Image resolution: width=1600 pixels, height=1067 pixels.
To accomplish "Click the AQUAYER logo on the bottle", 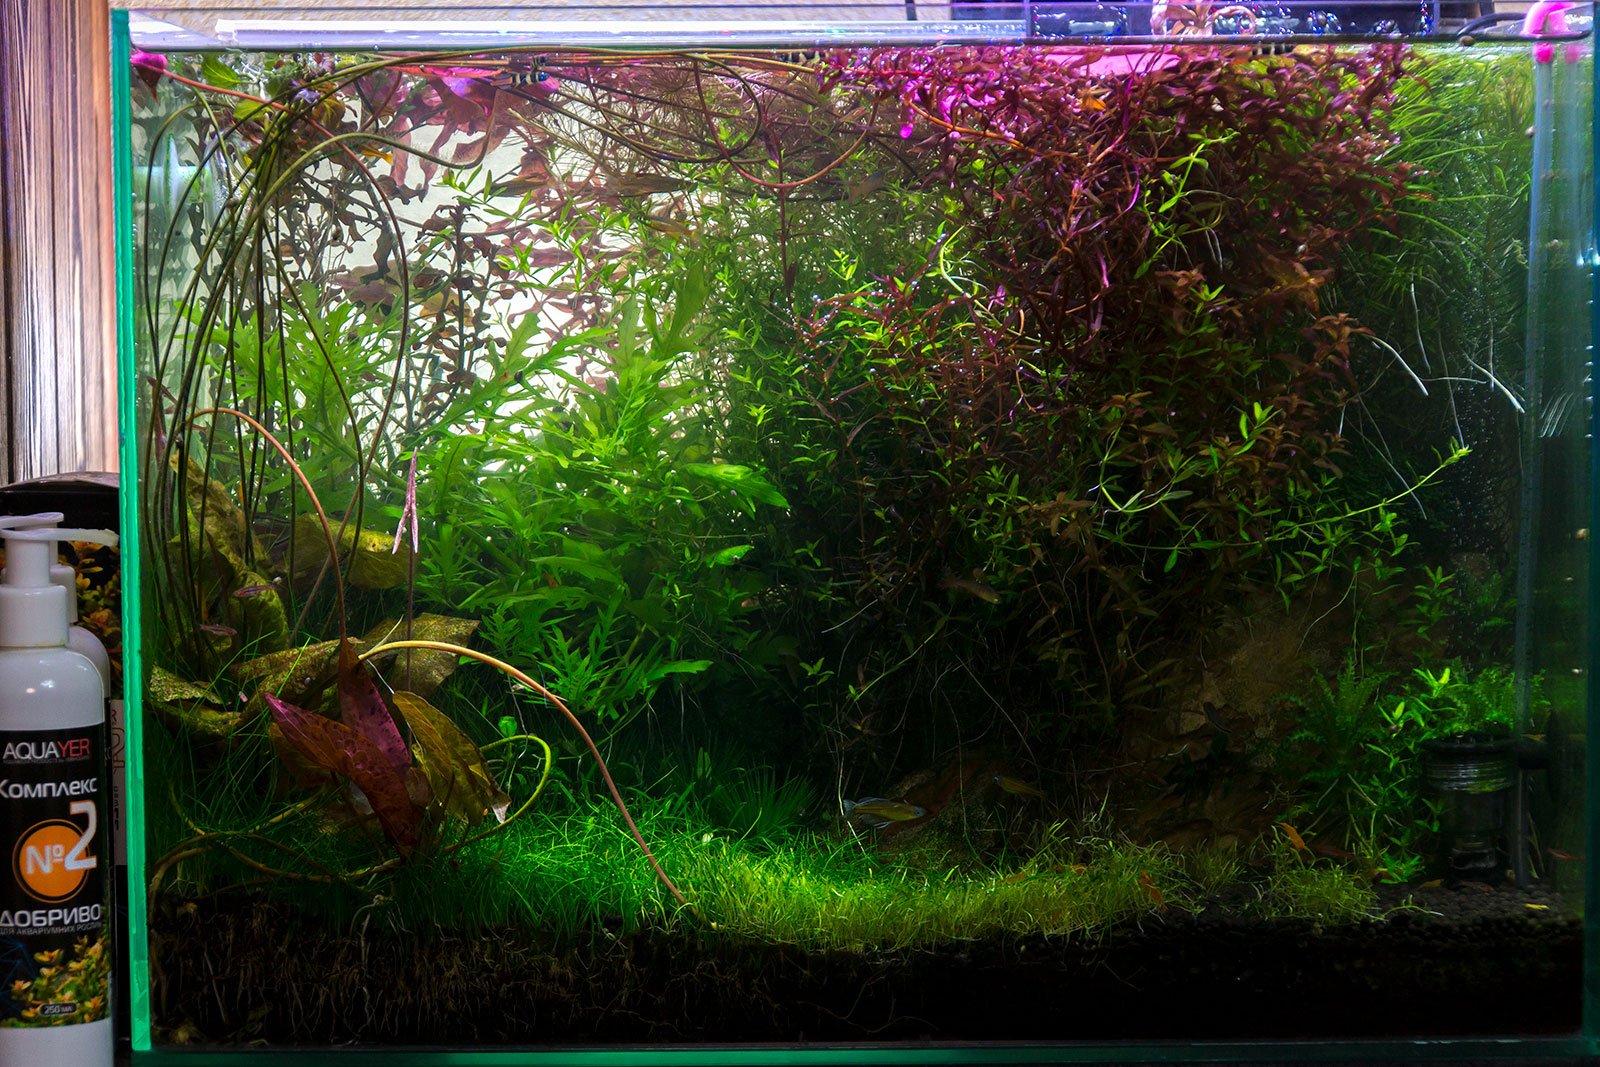I will (46, 749).
